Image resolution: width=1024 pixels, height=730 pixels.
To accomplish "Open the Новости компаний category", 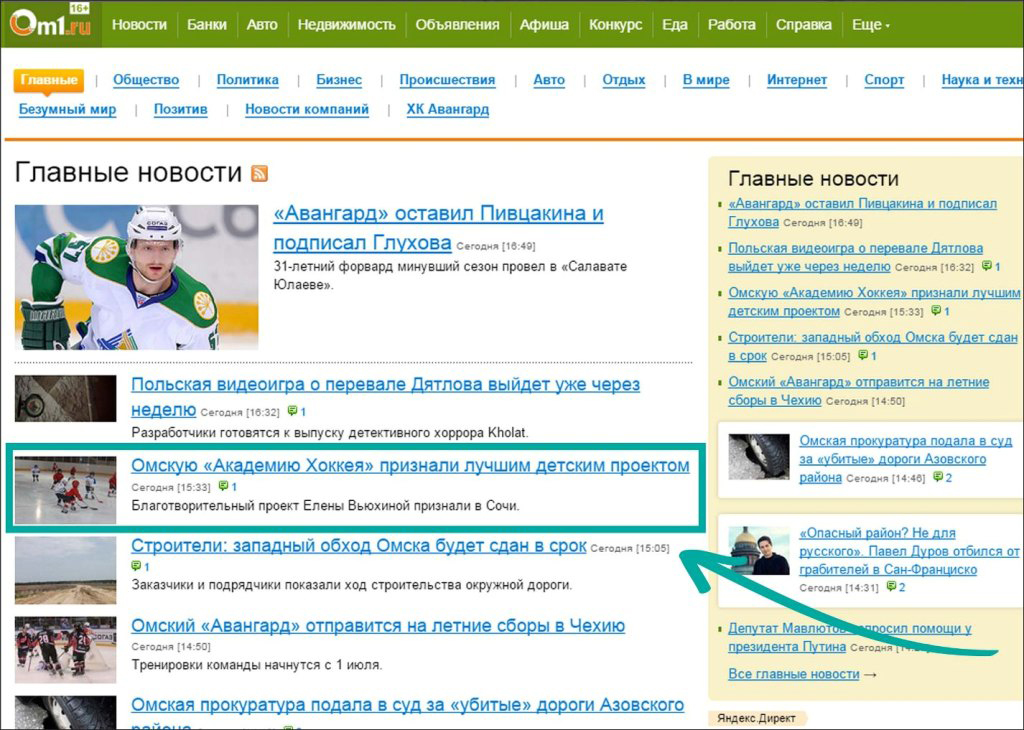I will pos(307,109).
